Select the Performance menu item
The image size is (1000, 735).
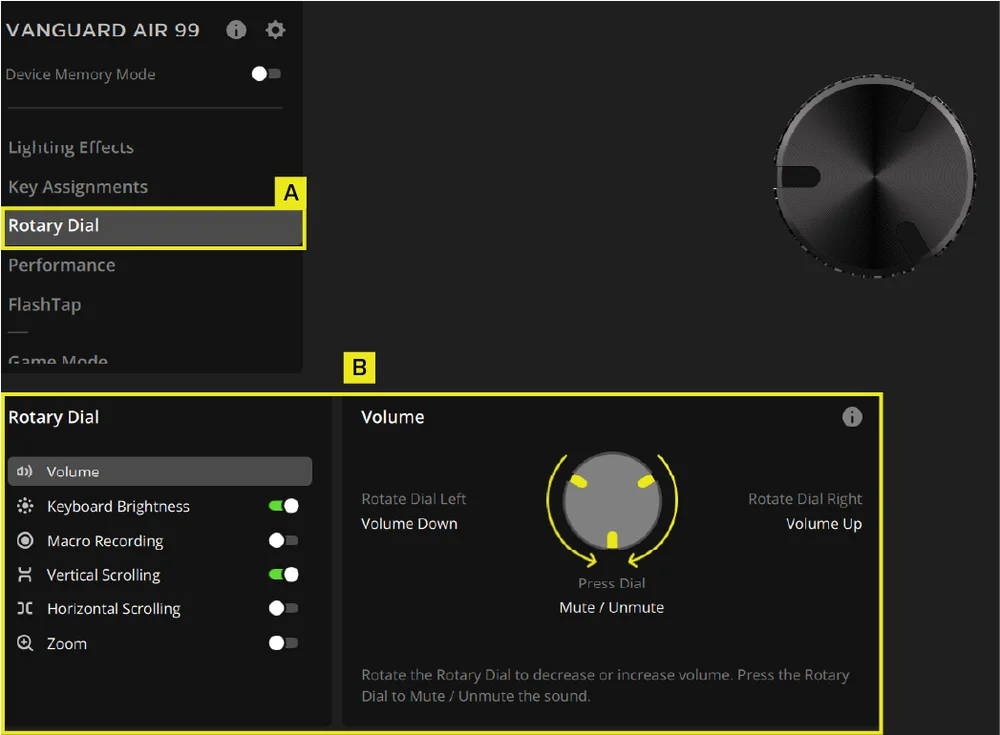tap(62, 265)
